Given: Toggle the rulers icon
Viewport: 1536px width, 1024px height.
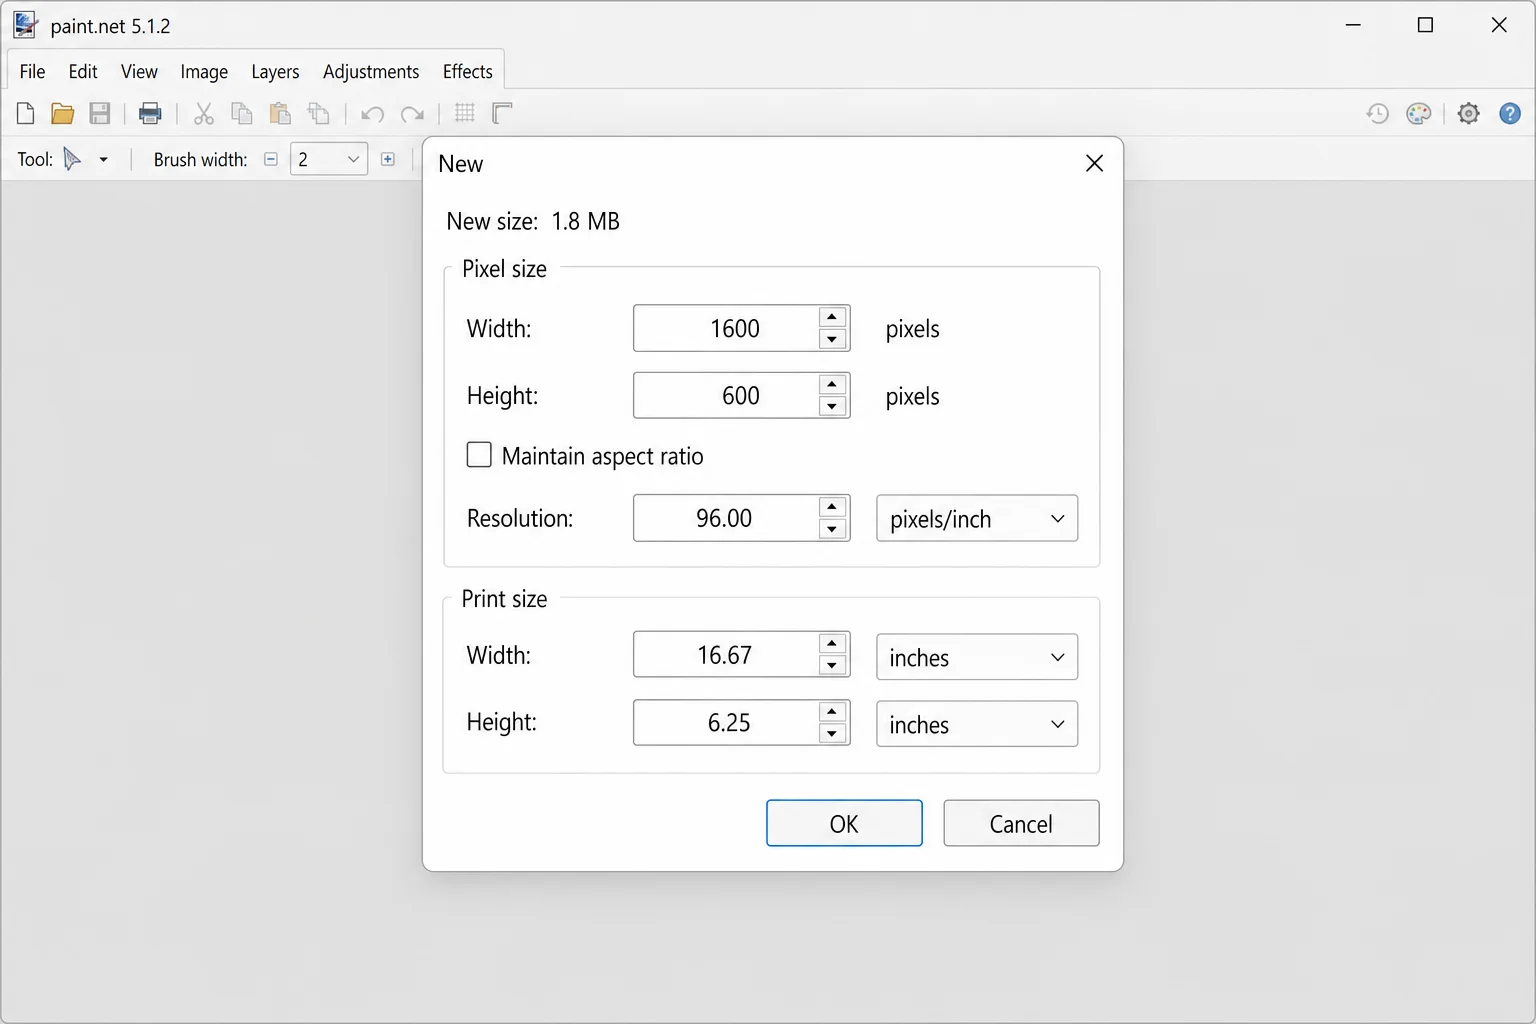Looking at the screenshot, I should tap(502, 113).
